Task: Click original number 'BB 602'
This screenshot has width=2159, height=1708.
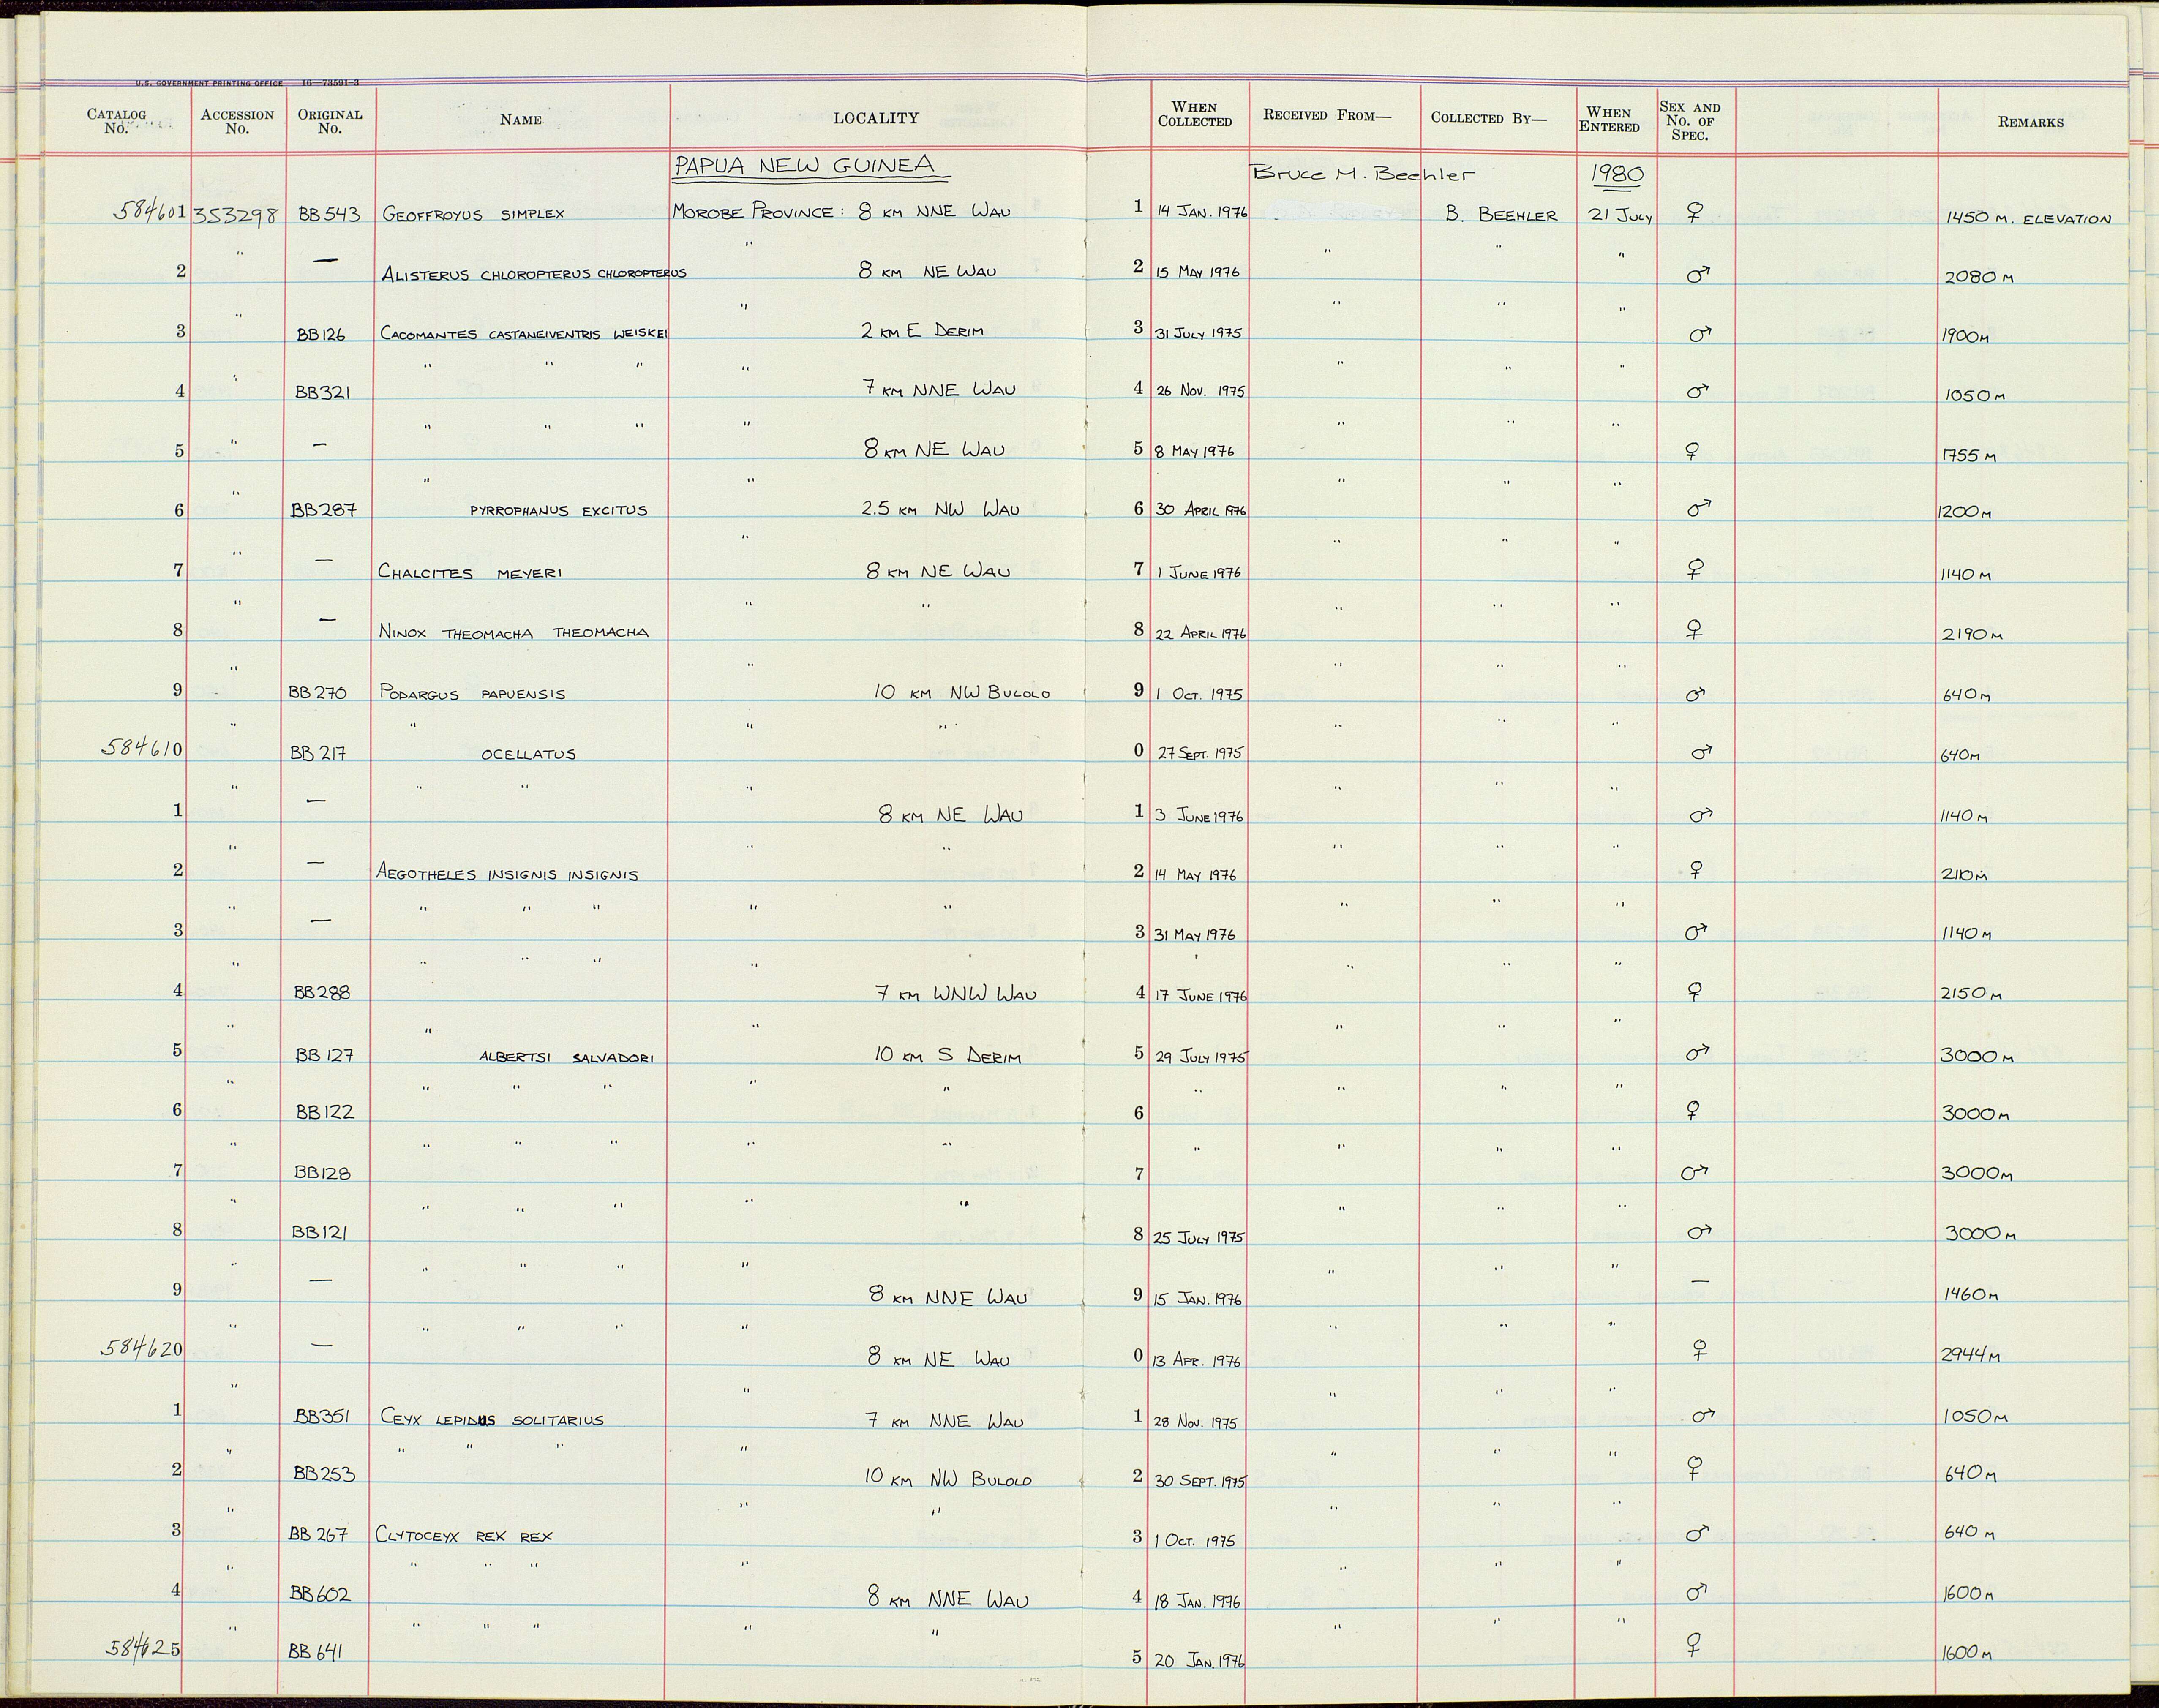Action: click(320, 1594)
